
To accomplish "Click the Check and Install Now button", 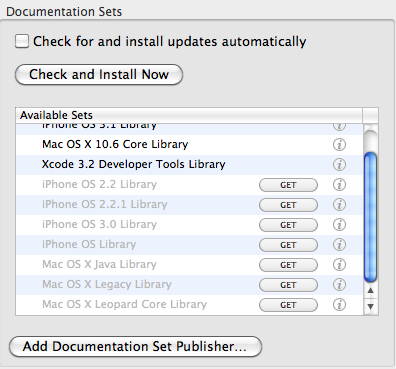I will (99, 74).
